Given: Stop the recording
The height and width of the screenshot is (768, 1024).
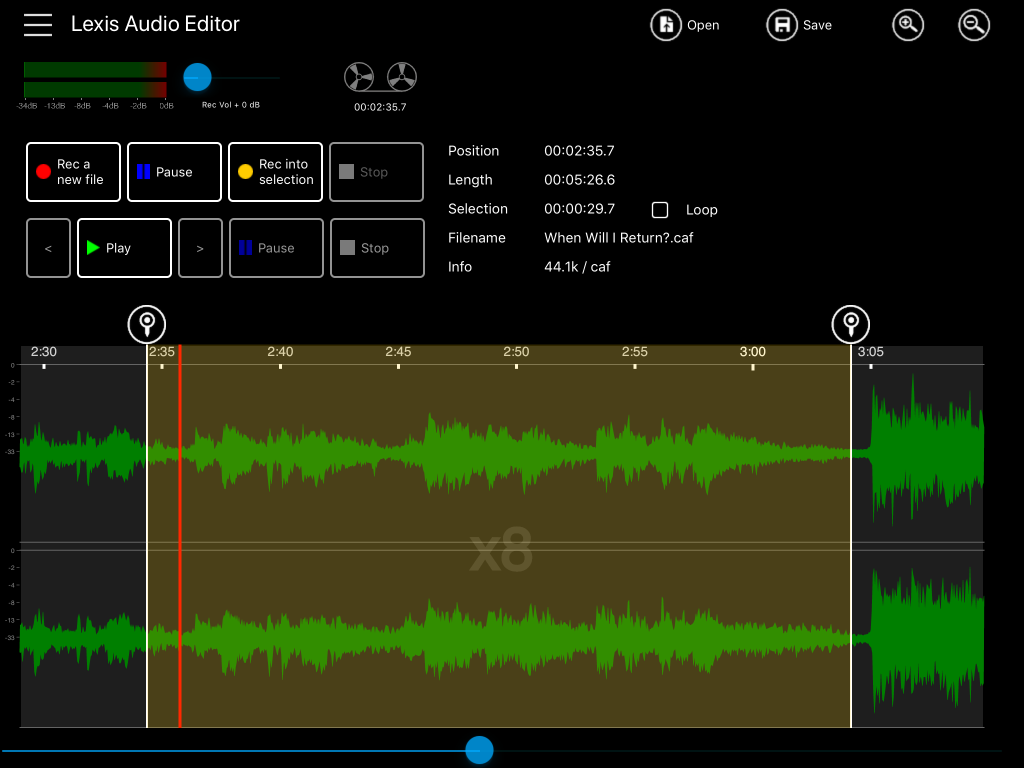Looking at the screenshot, I should [377, 172].
